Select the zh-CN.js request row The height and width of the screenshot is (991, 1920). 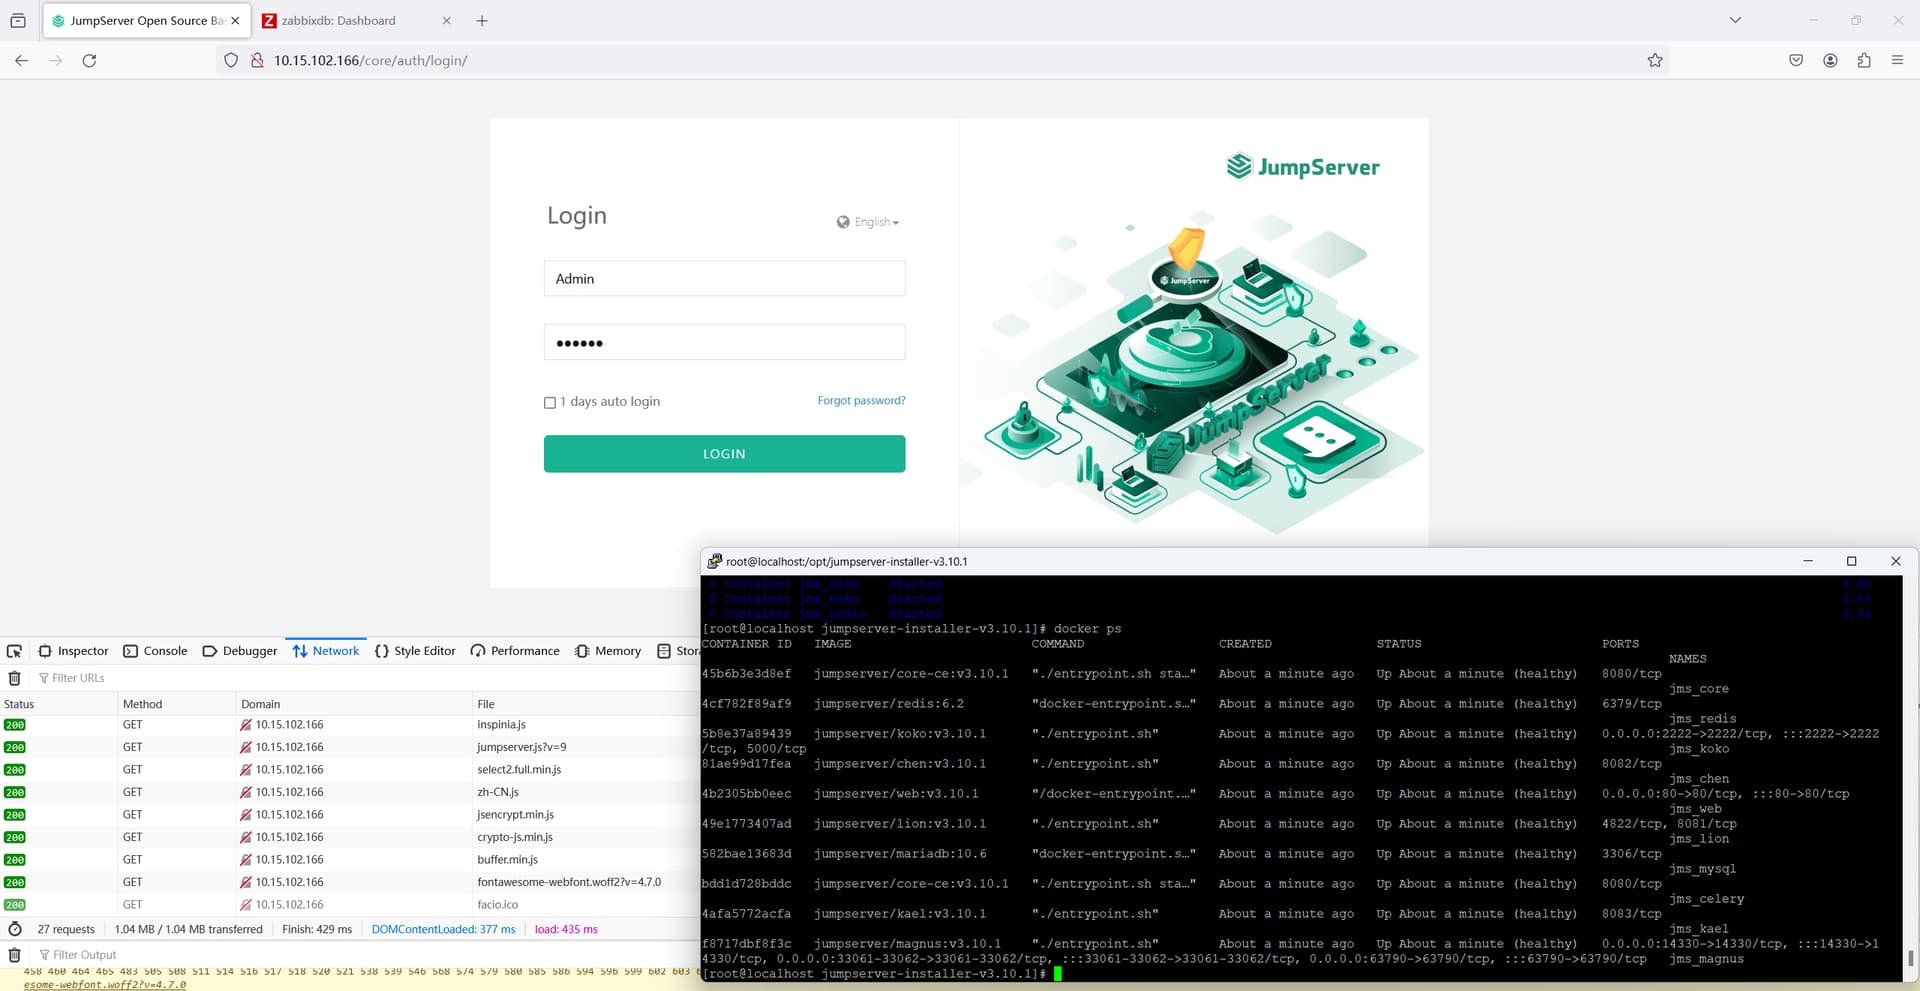coord(350,792)
